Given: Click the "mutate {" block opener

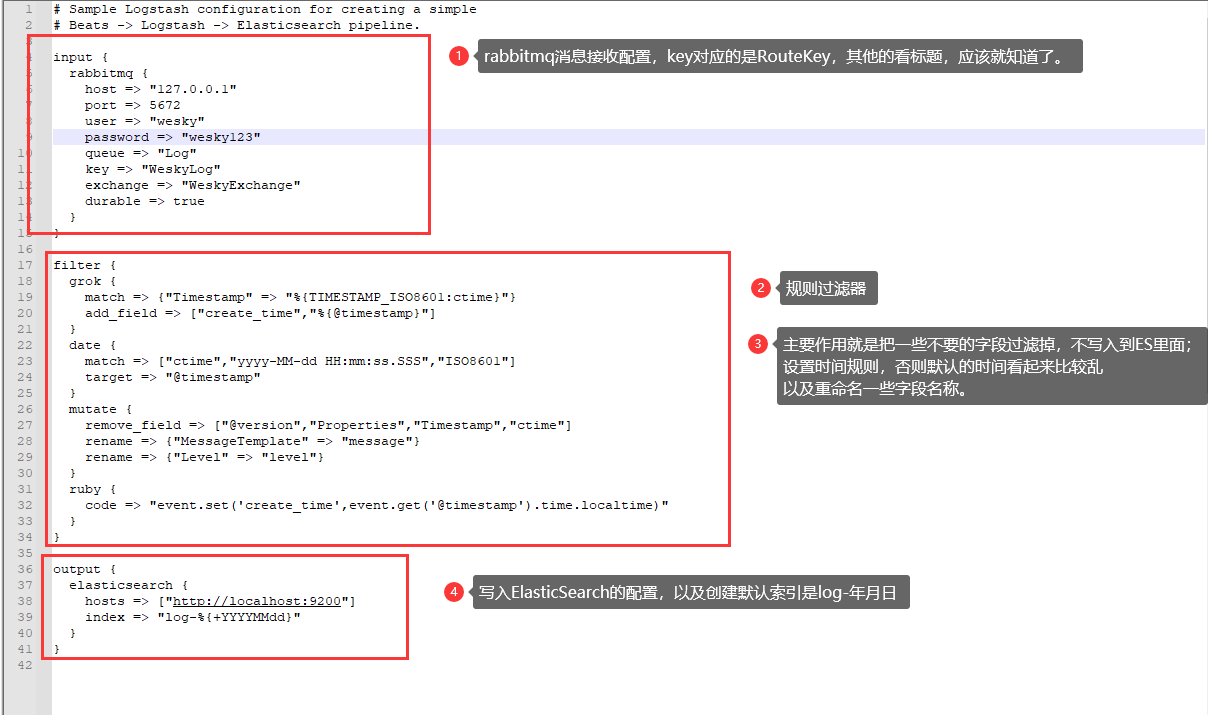Looking at the screenshot, I should tap(100, 409).
